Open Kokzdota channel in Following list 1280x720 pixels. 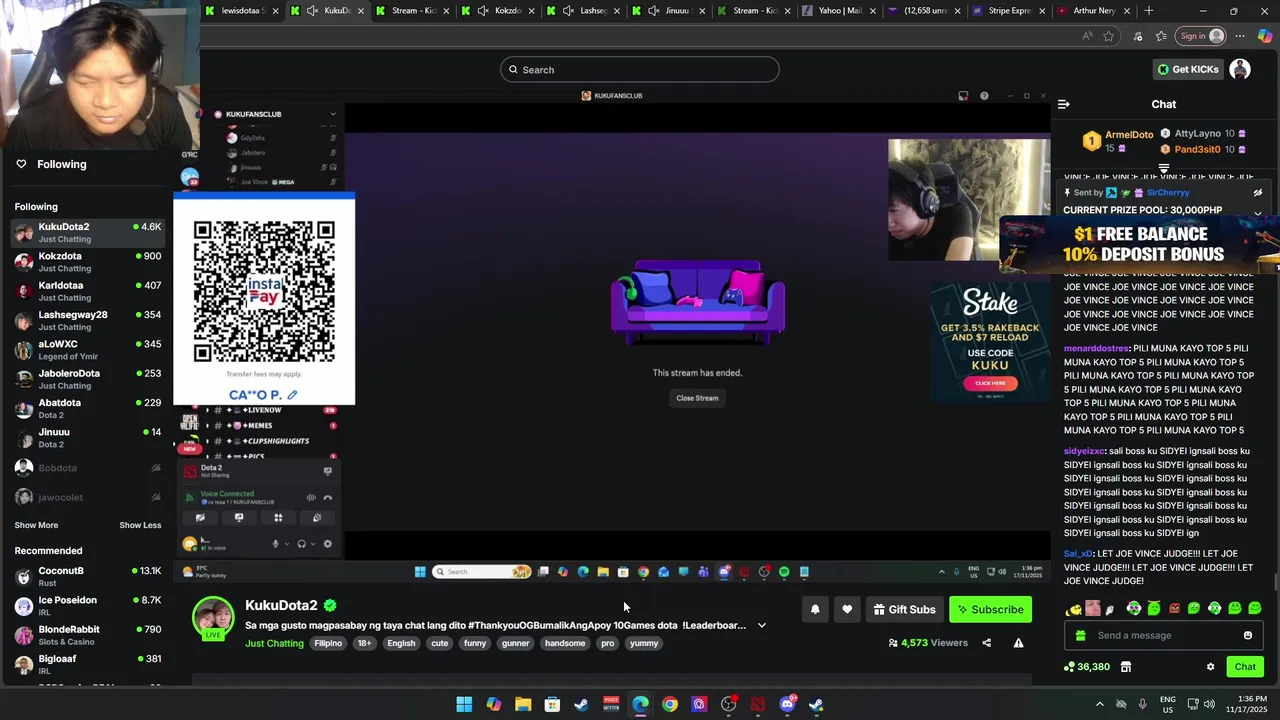[x=88, y=262]
